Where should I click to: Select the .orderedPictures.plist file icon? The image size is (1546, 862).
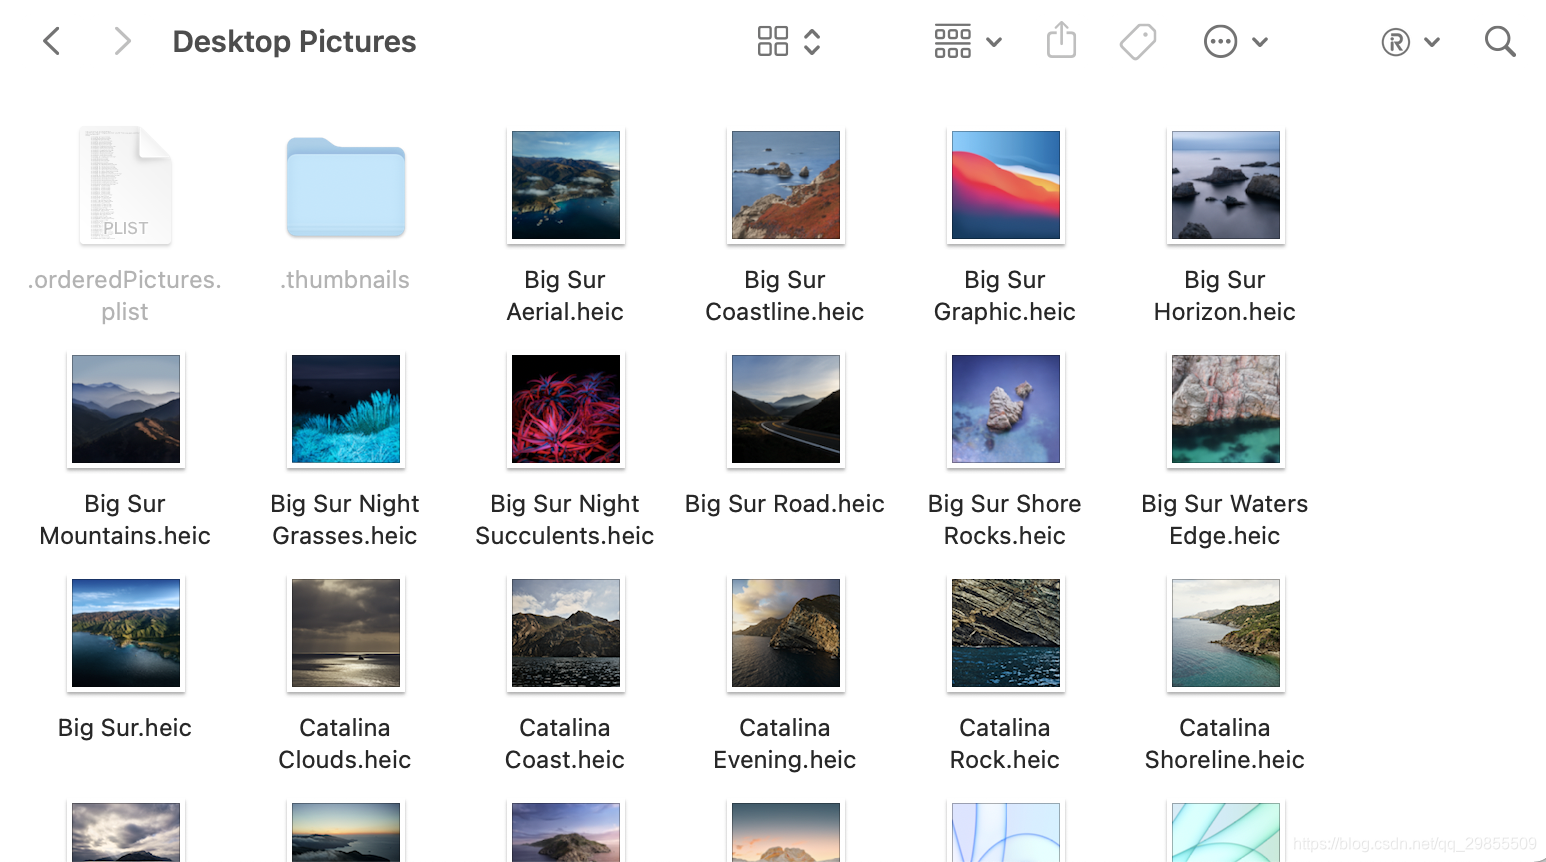pos(126,185)
